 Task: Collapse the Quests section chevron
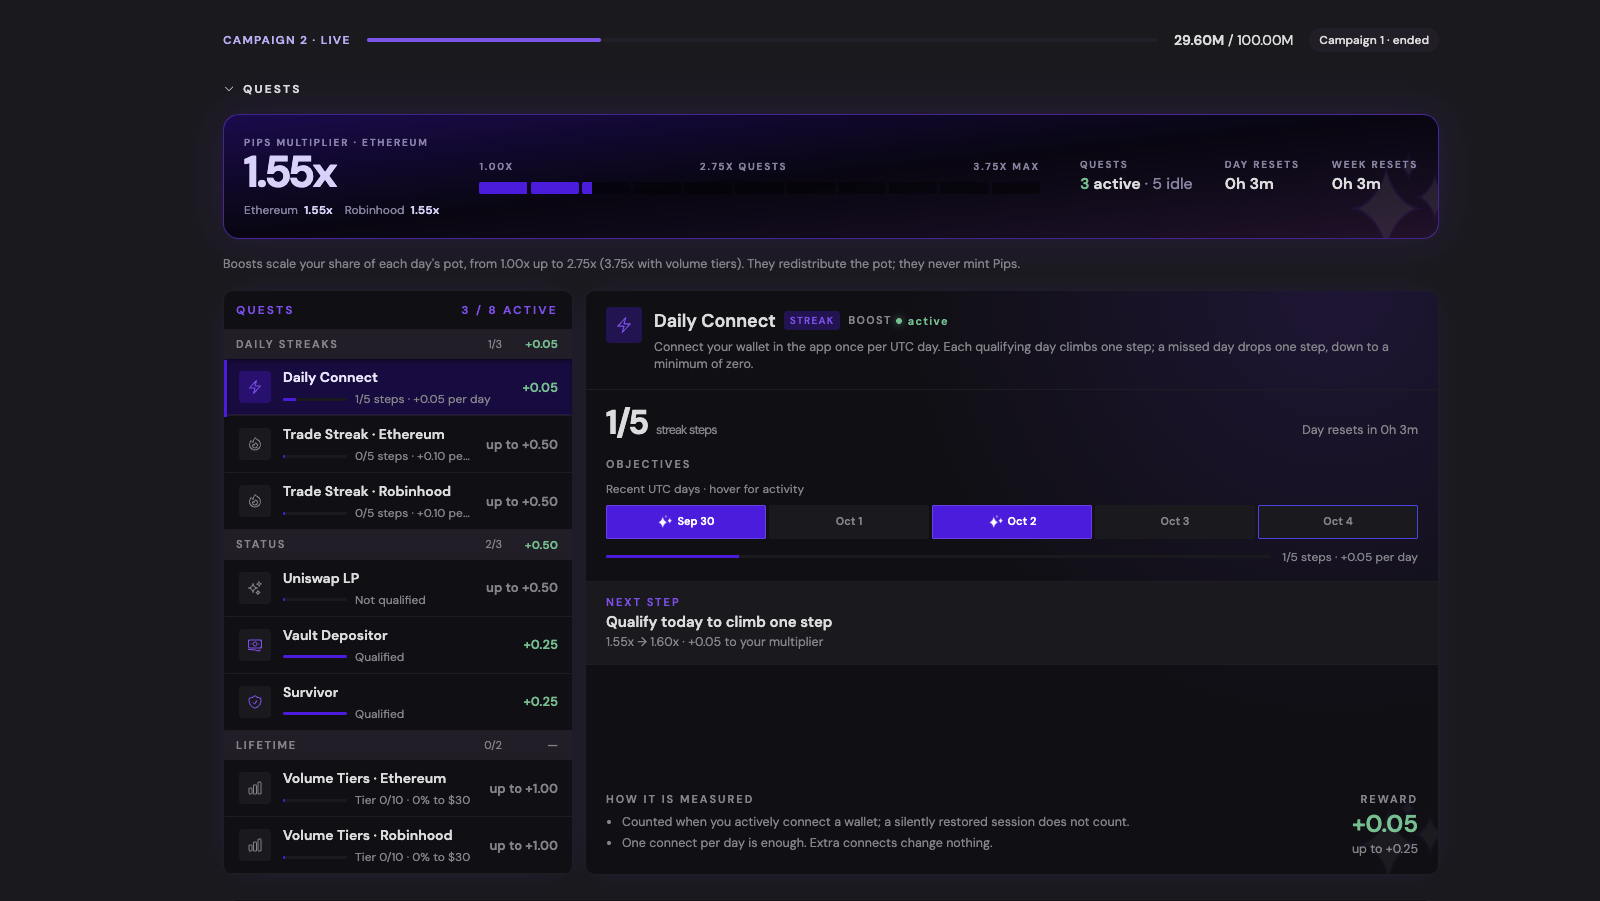[229, 89]
